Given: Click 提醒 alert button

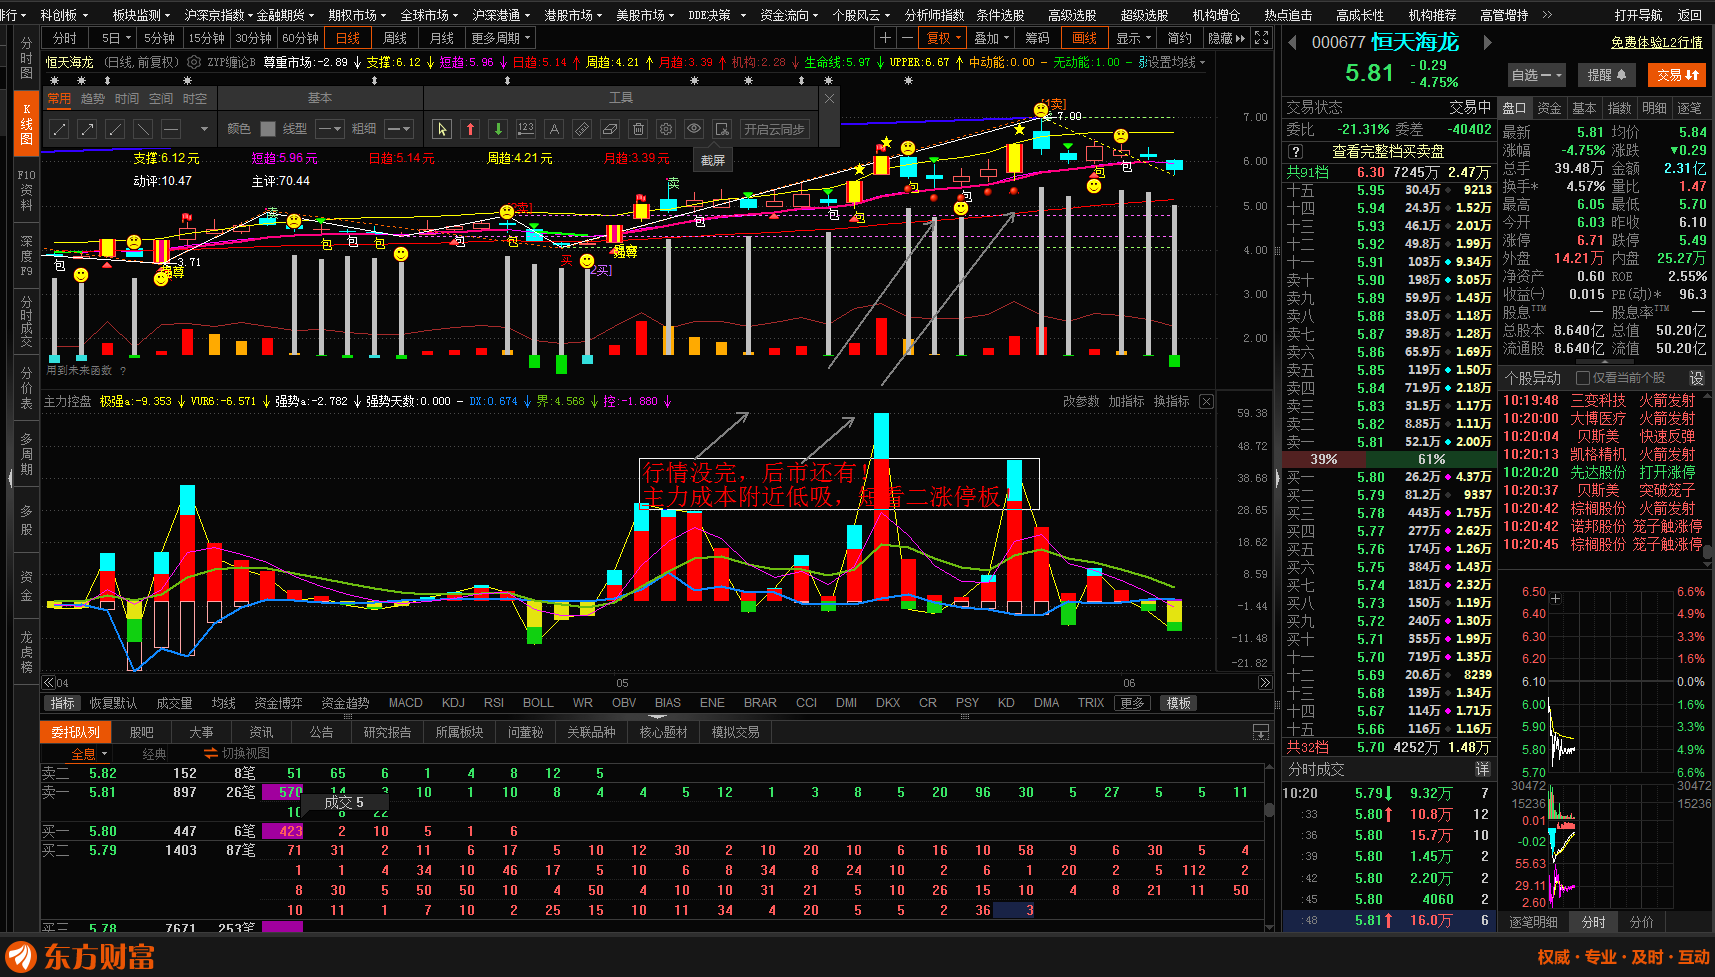Looking at the screenshot, I should click(x=1607, y=75).
